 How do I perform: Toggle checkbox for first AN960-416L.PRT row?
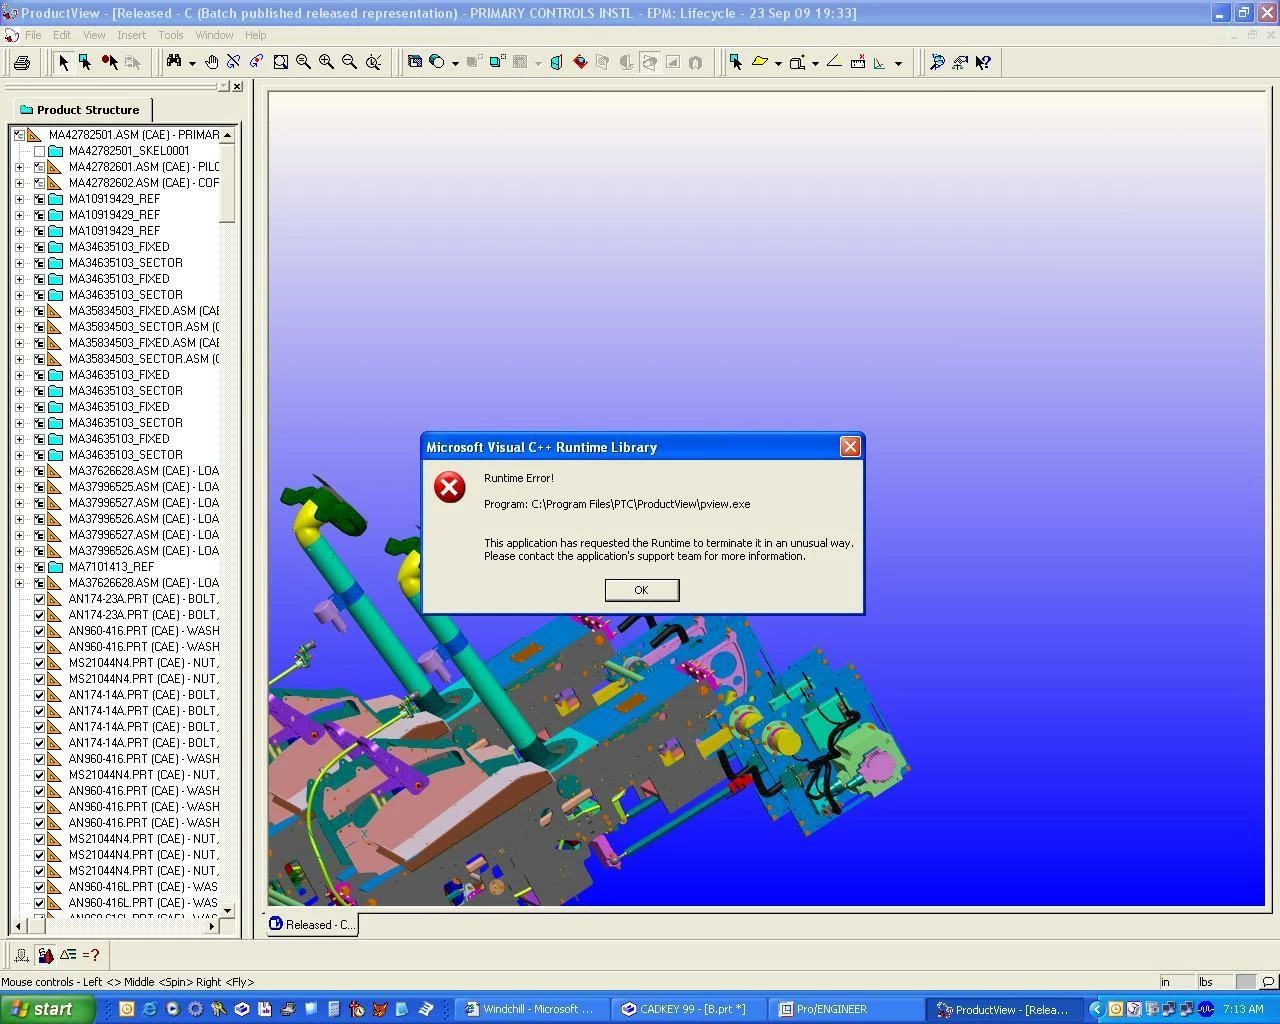(x=39, y=887)
